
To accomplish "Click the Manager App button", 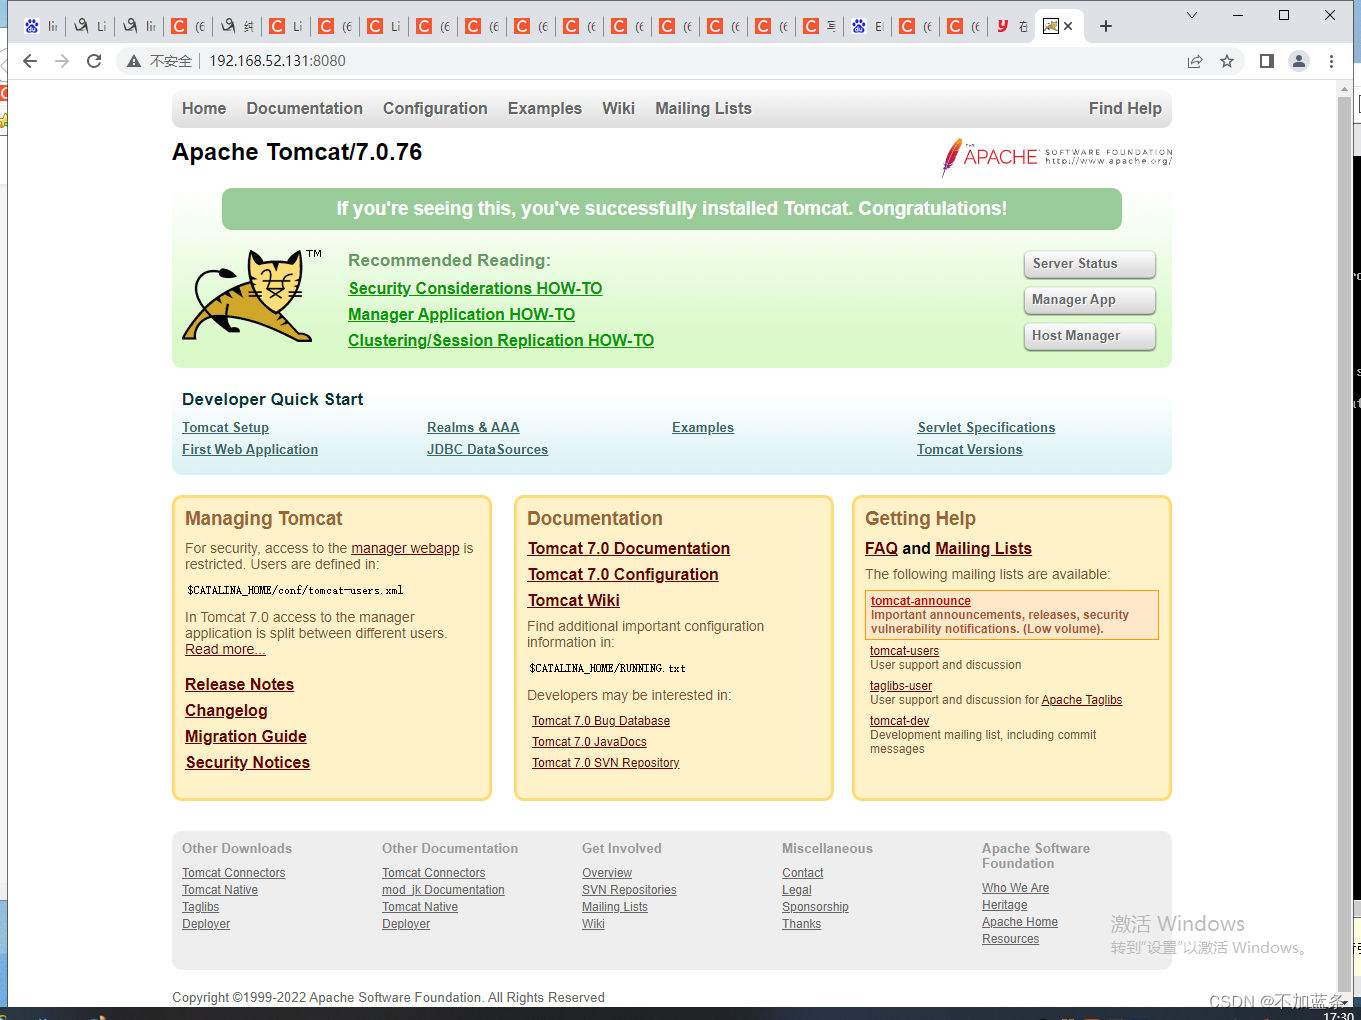I will click(1089, 300).
